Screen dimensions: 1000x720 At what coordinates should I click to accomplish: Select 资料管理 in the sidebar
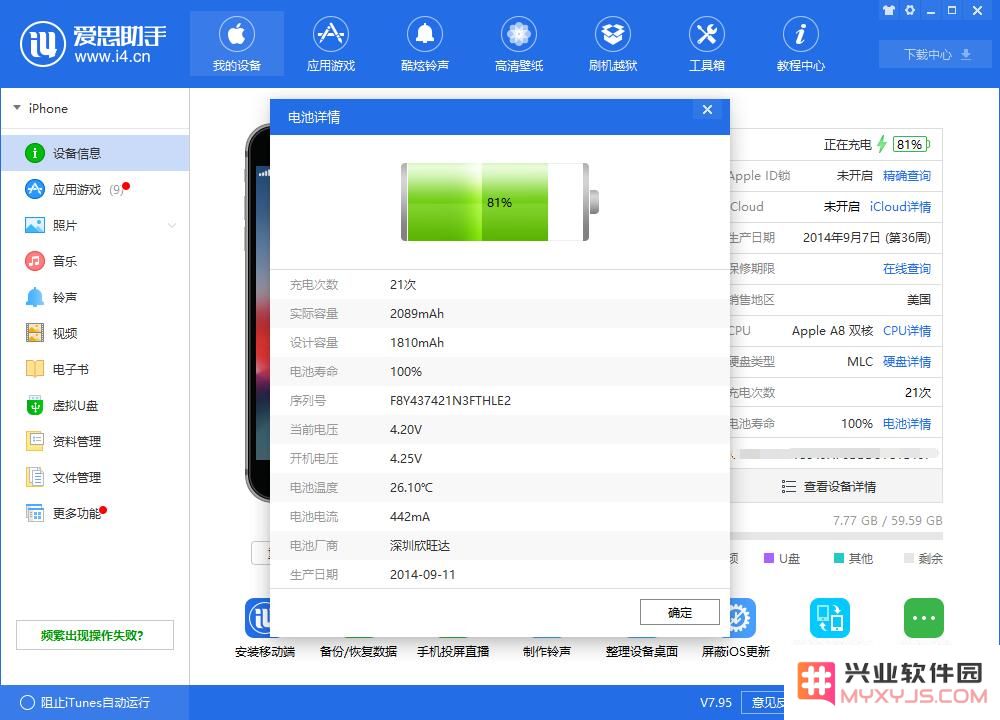(95, 441)
